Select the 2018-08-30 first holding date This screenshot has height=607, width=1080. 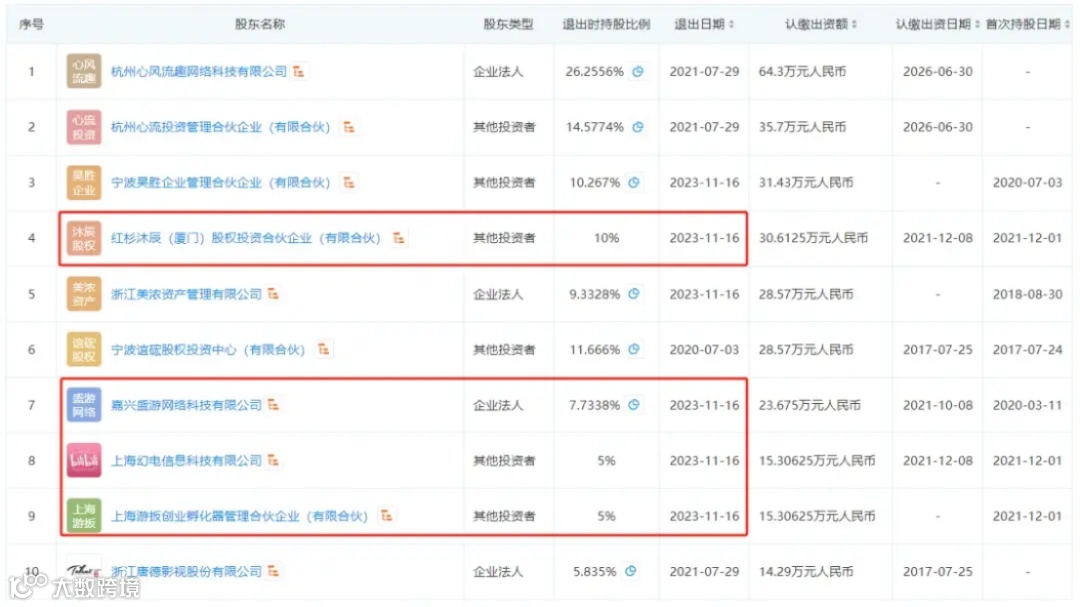[1028, 294]
